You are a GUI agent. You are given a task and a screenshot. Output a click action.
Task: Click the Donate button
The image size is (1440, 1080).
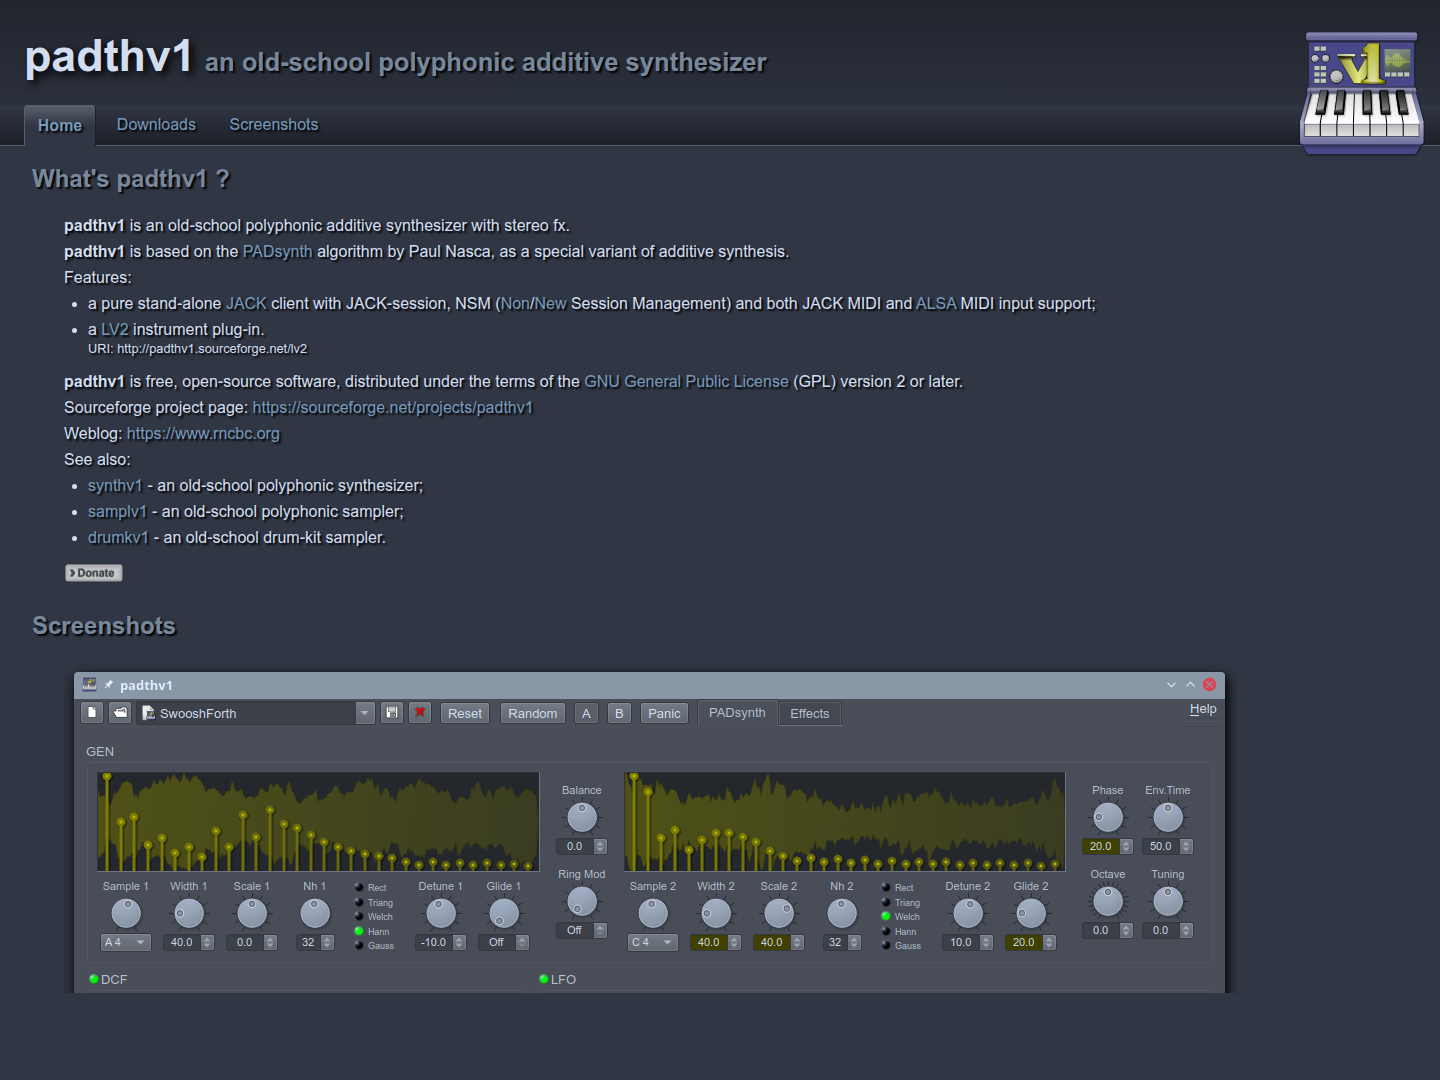pos(94,573)
